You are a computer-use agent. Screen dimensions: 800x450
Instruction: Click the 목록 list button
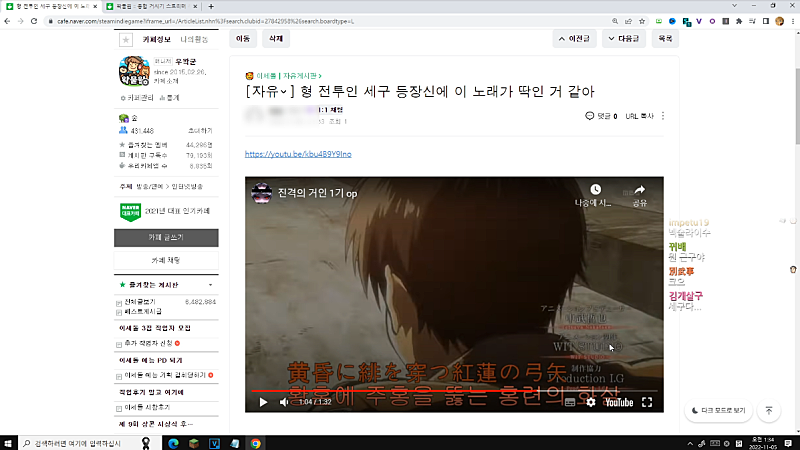pyautogui.click(x=665, y=38)
